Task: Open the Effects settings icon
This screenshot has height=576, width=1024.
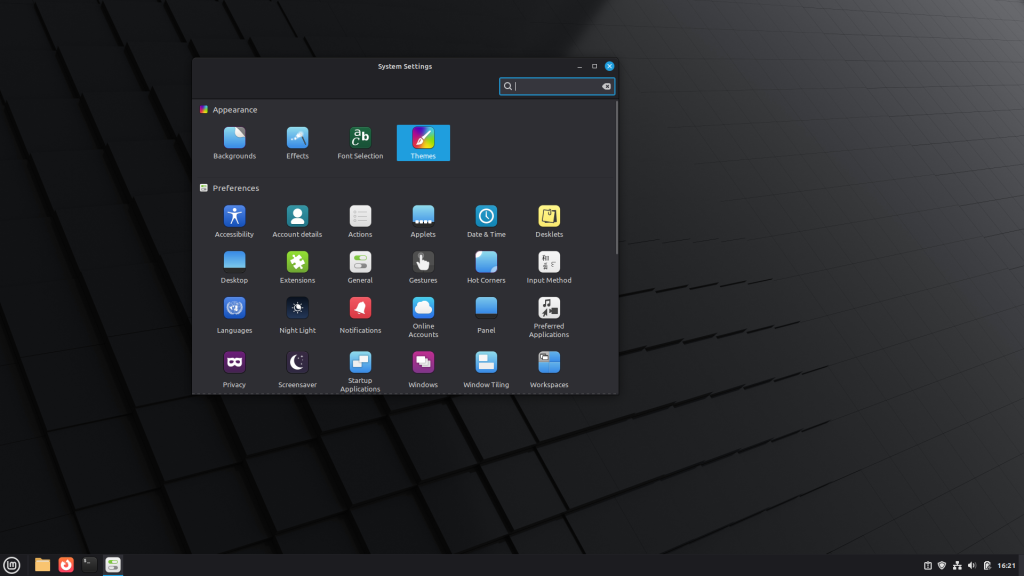Action: tap(297, 142)
